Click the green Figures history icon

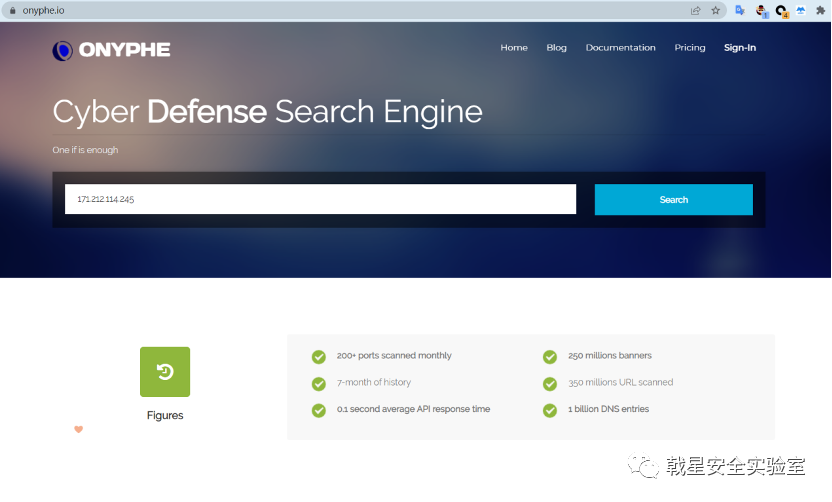click(x=165, y=371)
